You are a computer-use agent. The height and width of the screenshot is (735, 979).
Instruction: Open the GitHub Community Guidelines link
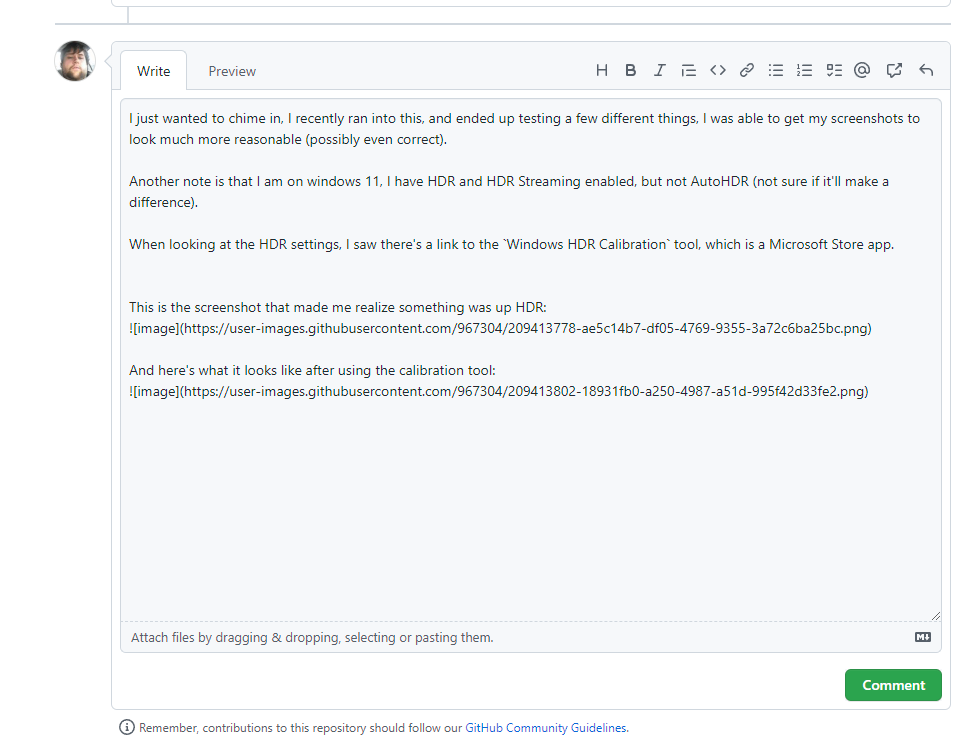[546, 727]
